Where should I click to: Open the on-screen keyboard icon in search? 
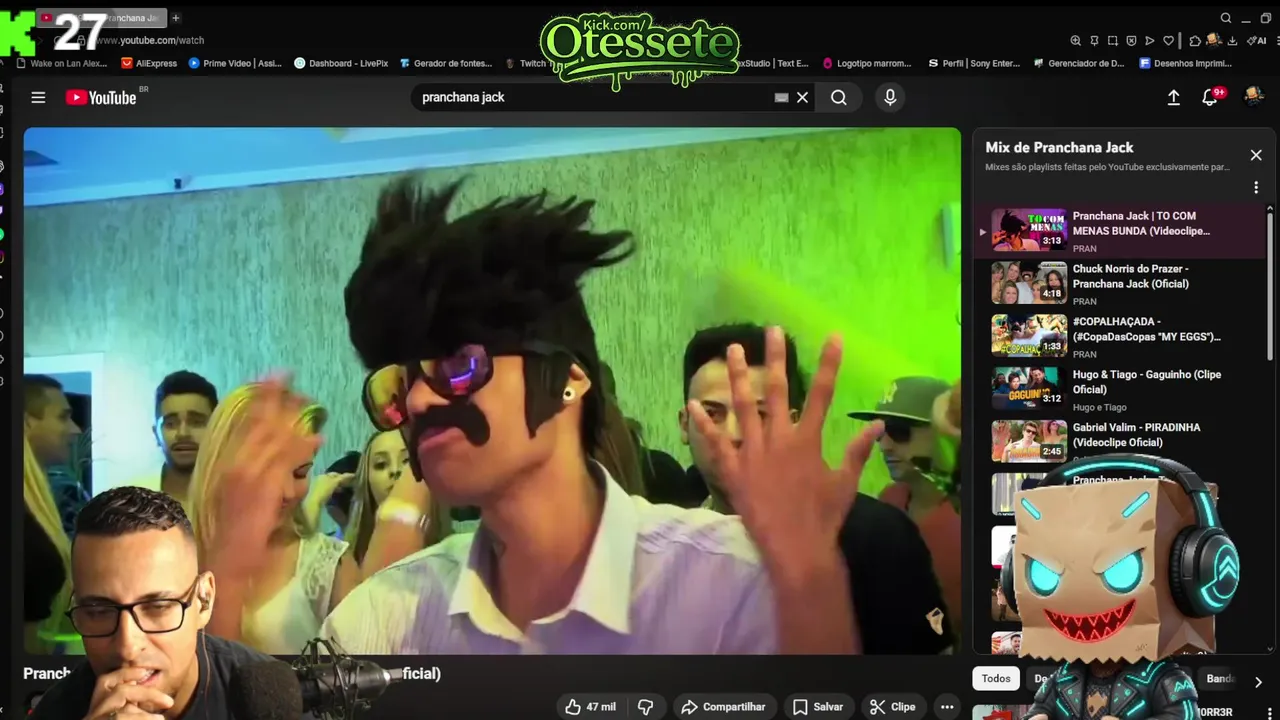(781, 97)
